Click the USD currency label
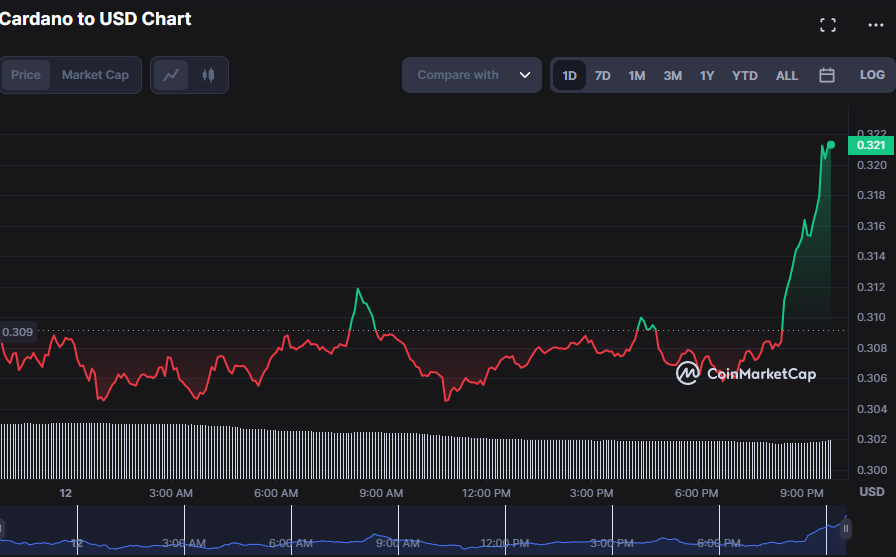This screenshot has height=557, width=896. pos(871,492)
